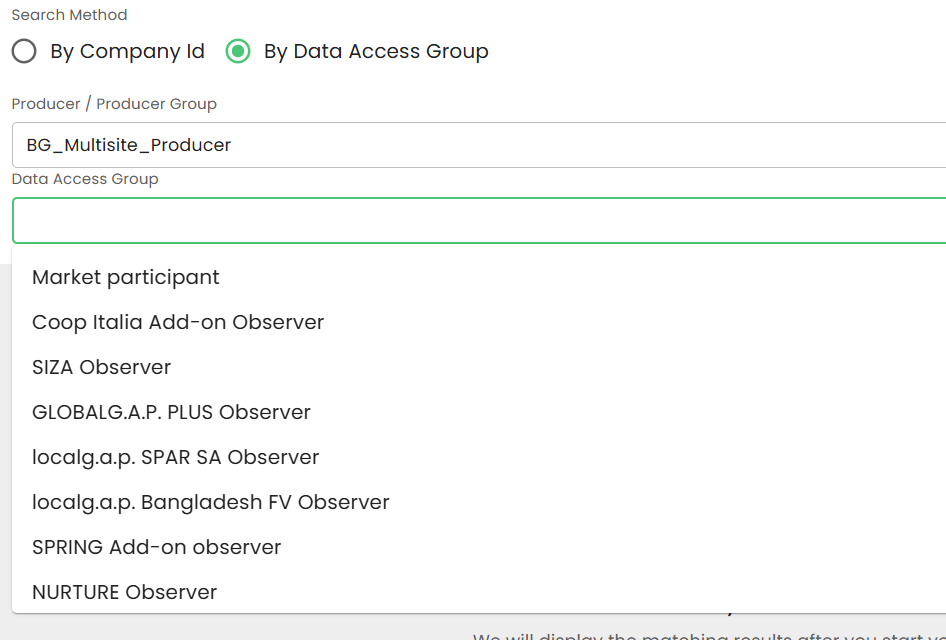Click the matching results message text
Screen dimensions: 946x640
[700, 634]
